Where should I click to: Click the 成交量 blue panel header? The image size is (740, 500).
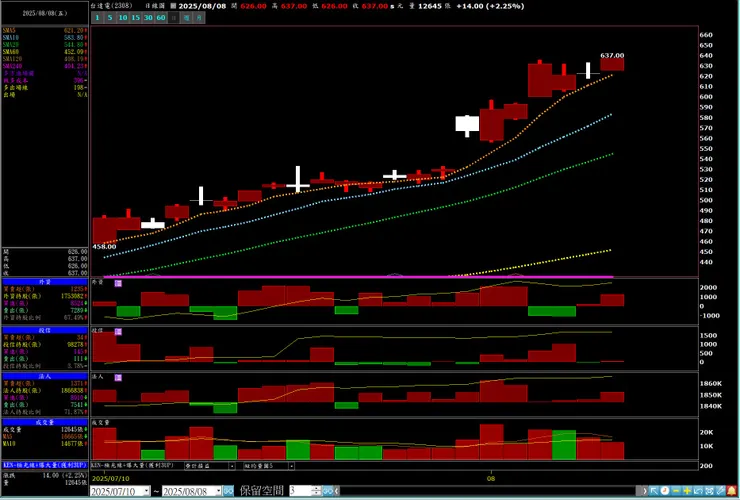click(x=45, y=422)
